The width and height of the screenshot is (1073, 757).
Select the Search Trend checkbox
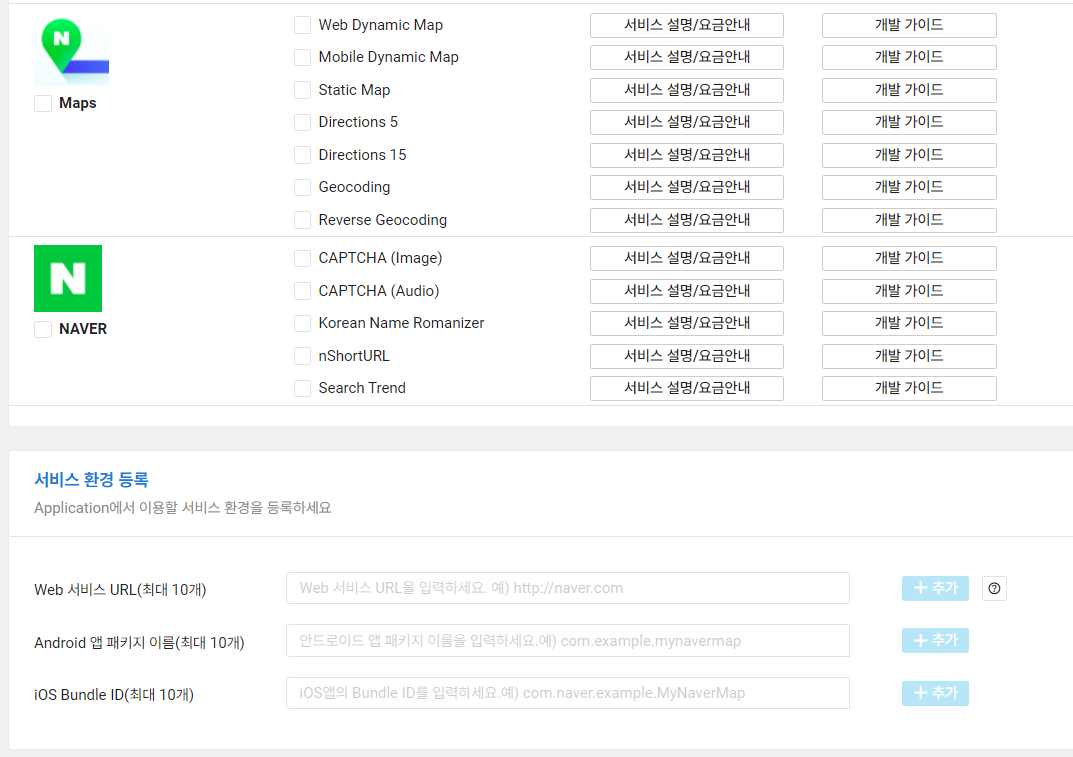[302, 389]
